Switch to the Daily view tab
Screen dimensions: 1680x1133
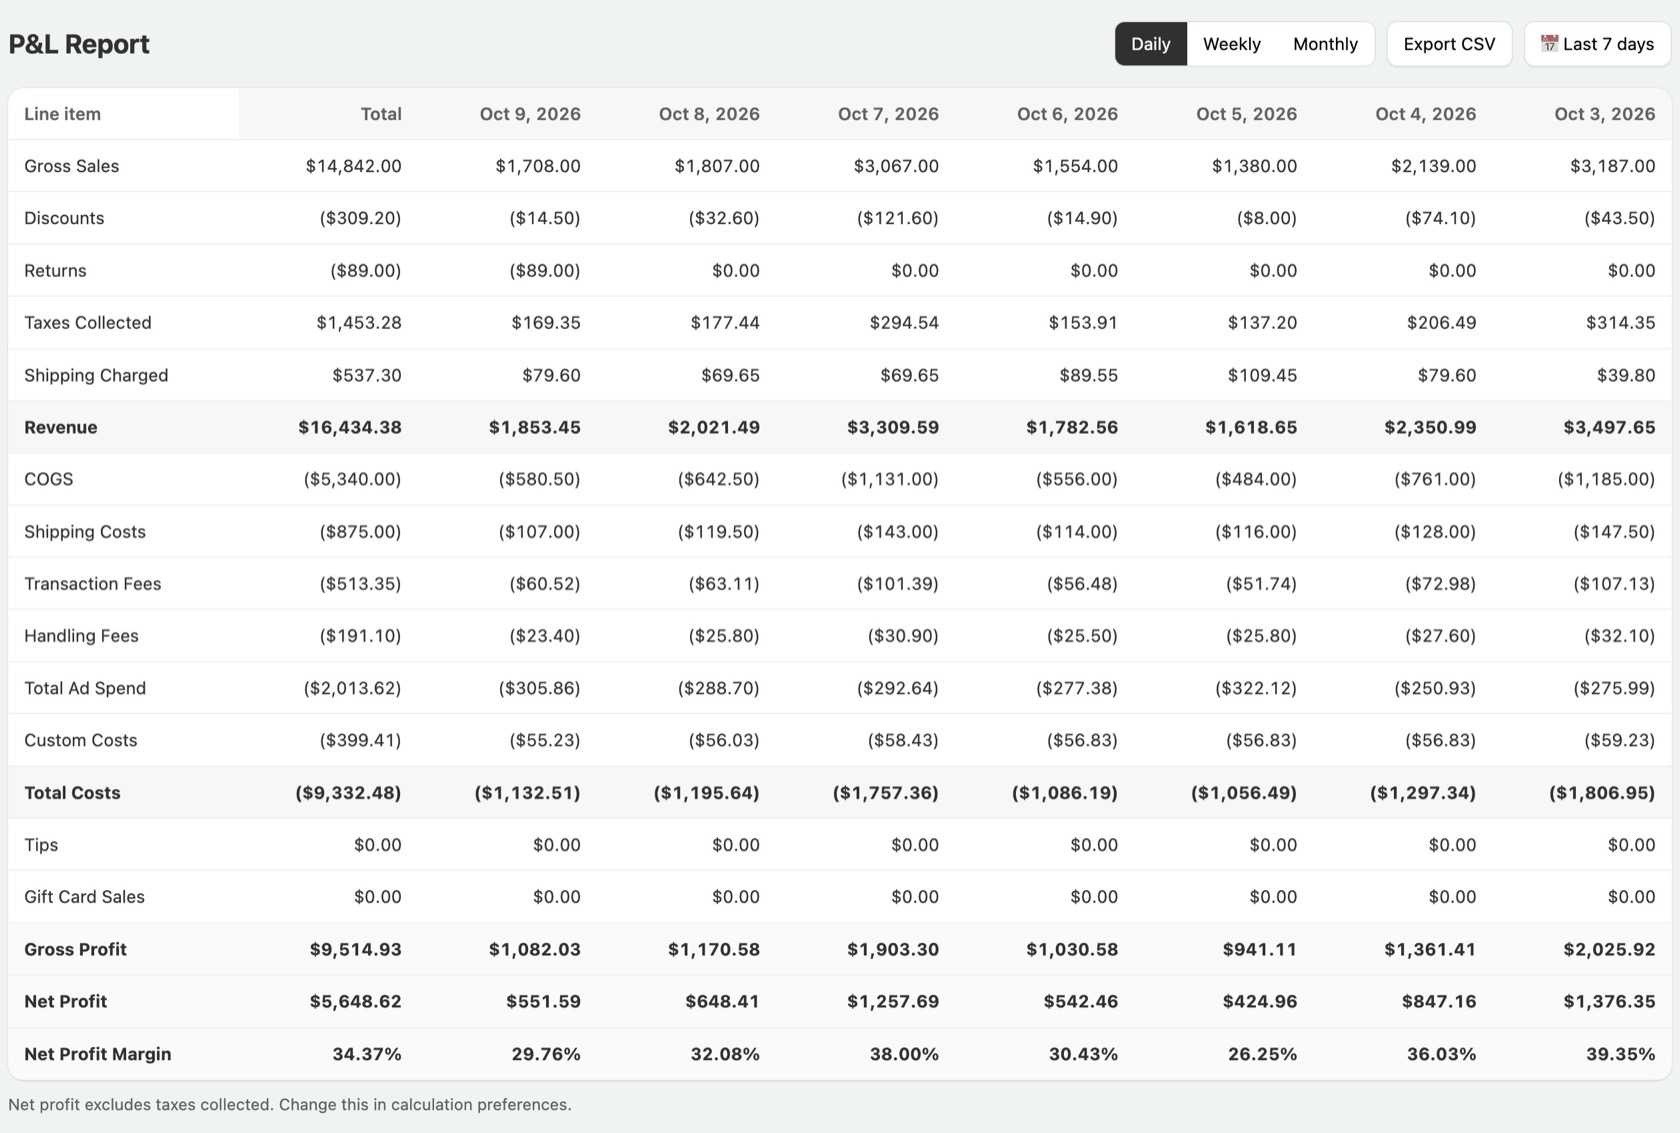click(x=1150, y=44)
